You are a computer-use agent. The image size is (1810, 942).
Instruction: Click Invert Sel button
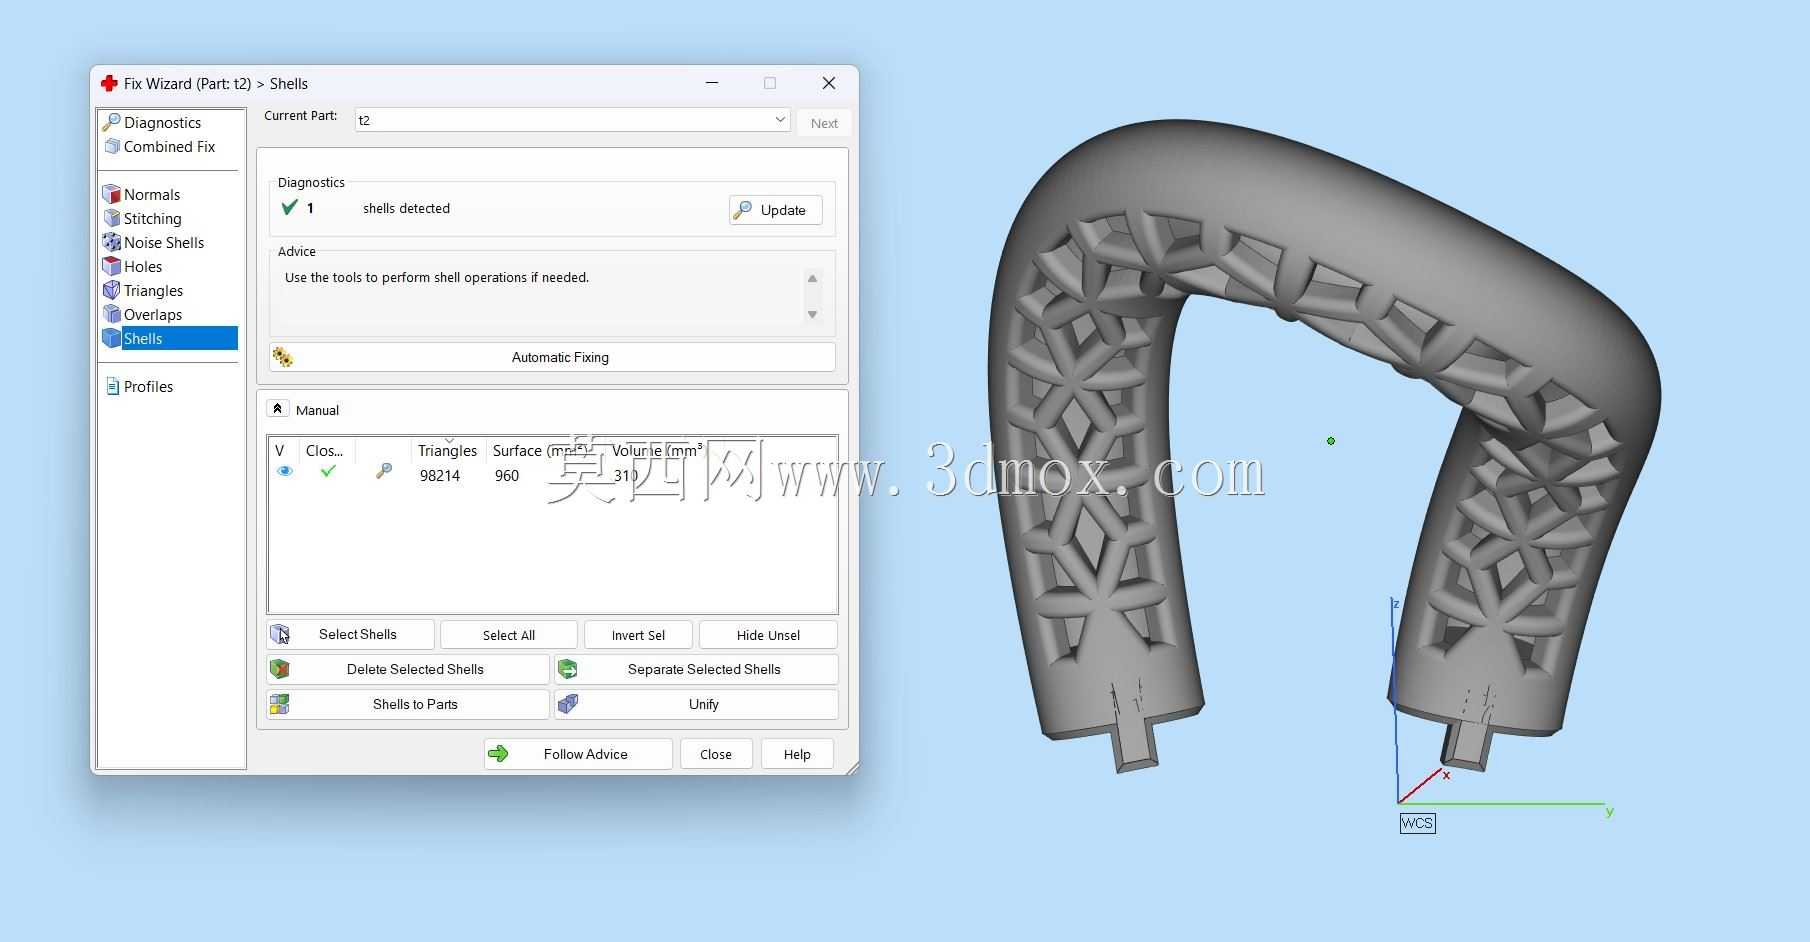(638, 635)
